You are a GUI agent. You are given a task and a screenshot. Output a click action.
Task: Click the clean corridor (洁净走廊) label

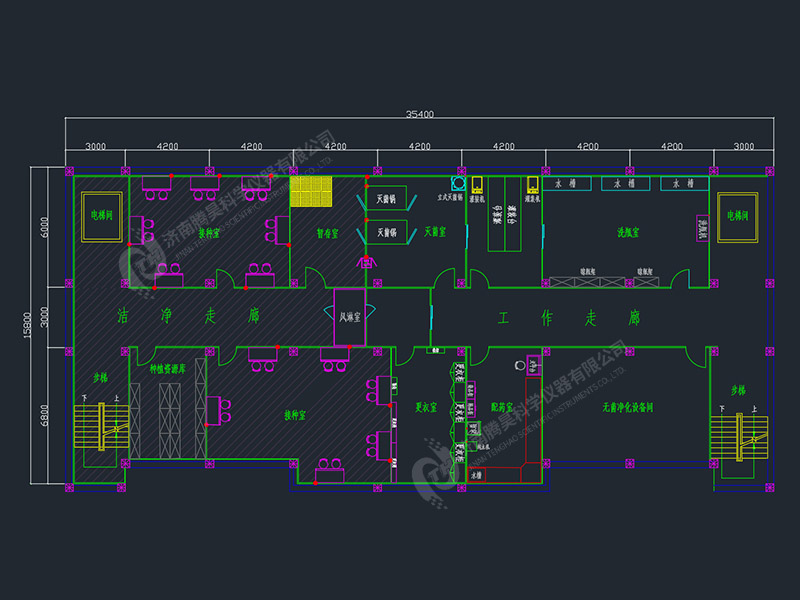[189, 316]
